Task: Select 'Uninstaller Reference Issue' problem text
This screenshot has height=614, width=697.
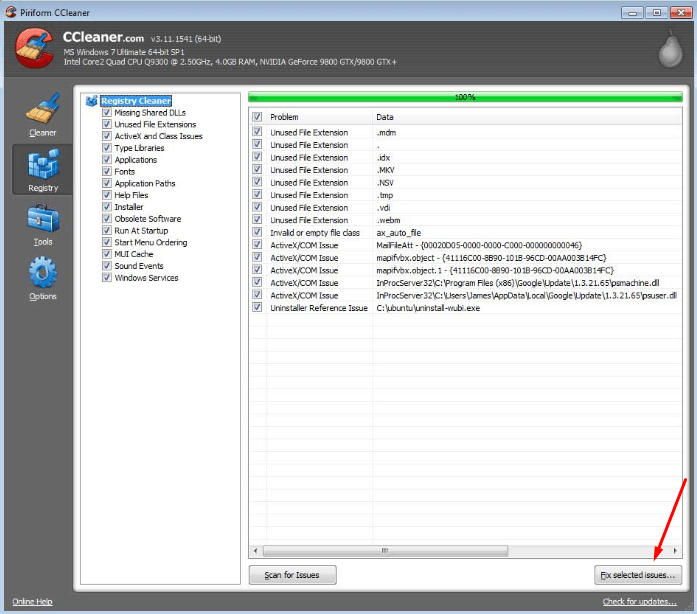Action: pos(319,308)
